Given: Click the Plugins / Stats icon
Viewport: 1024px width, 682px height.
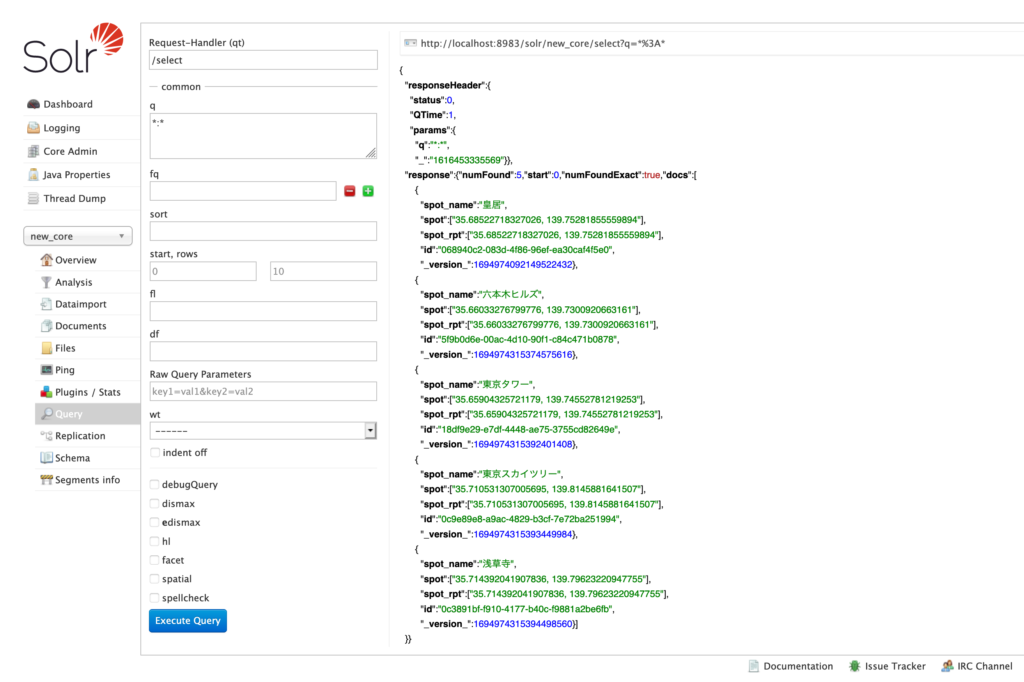Looking at the screenshot, I should click(x=46, y=392).
